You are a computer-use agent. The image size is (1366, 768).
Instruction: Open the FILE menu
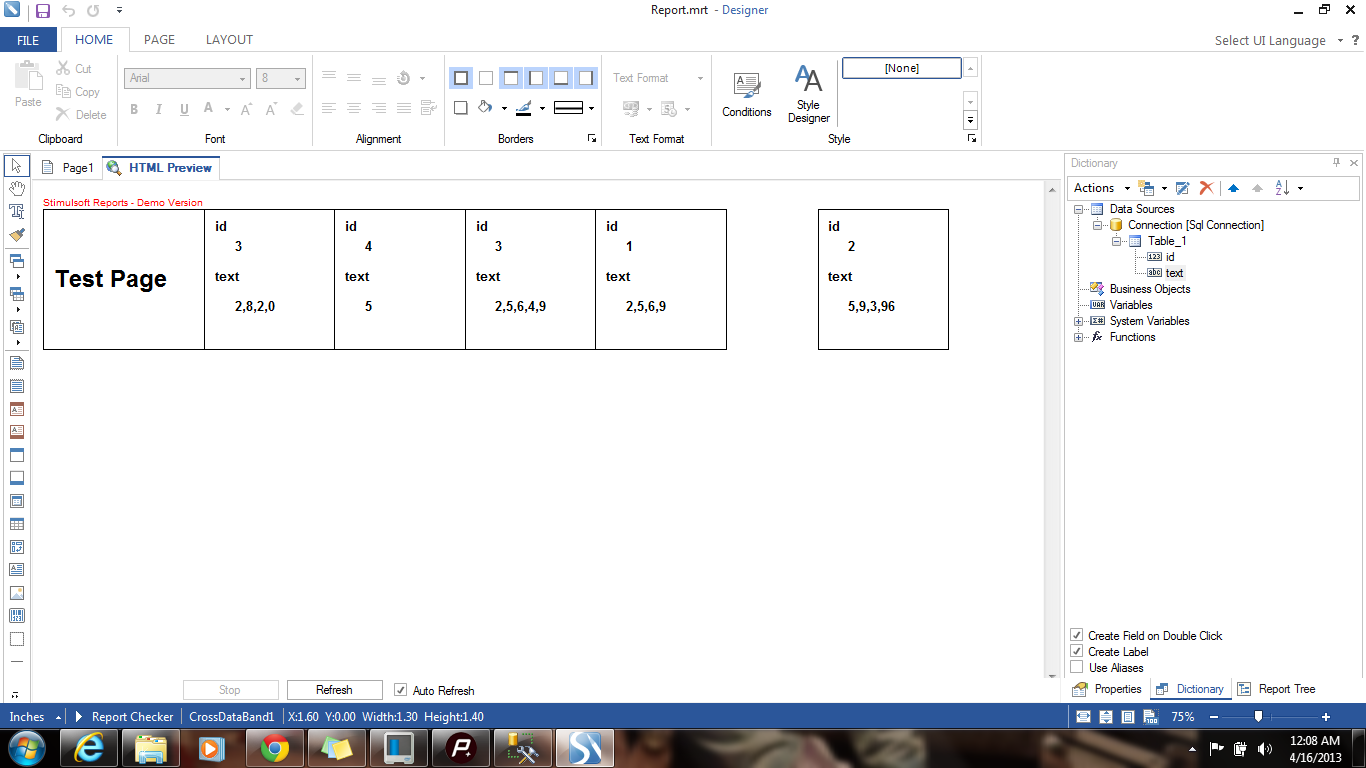click(28, 40)
